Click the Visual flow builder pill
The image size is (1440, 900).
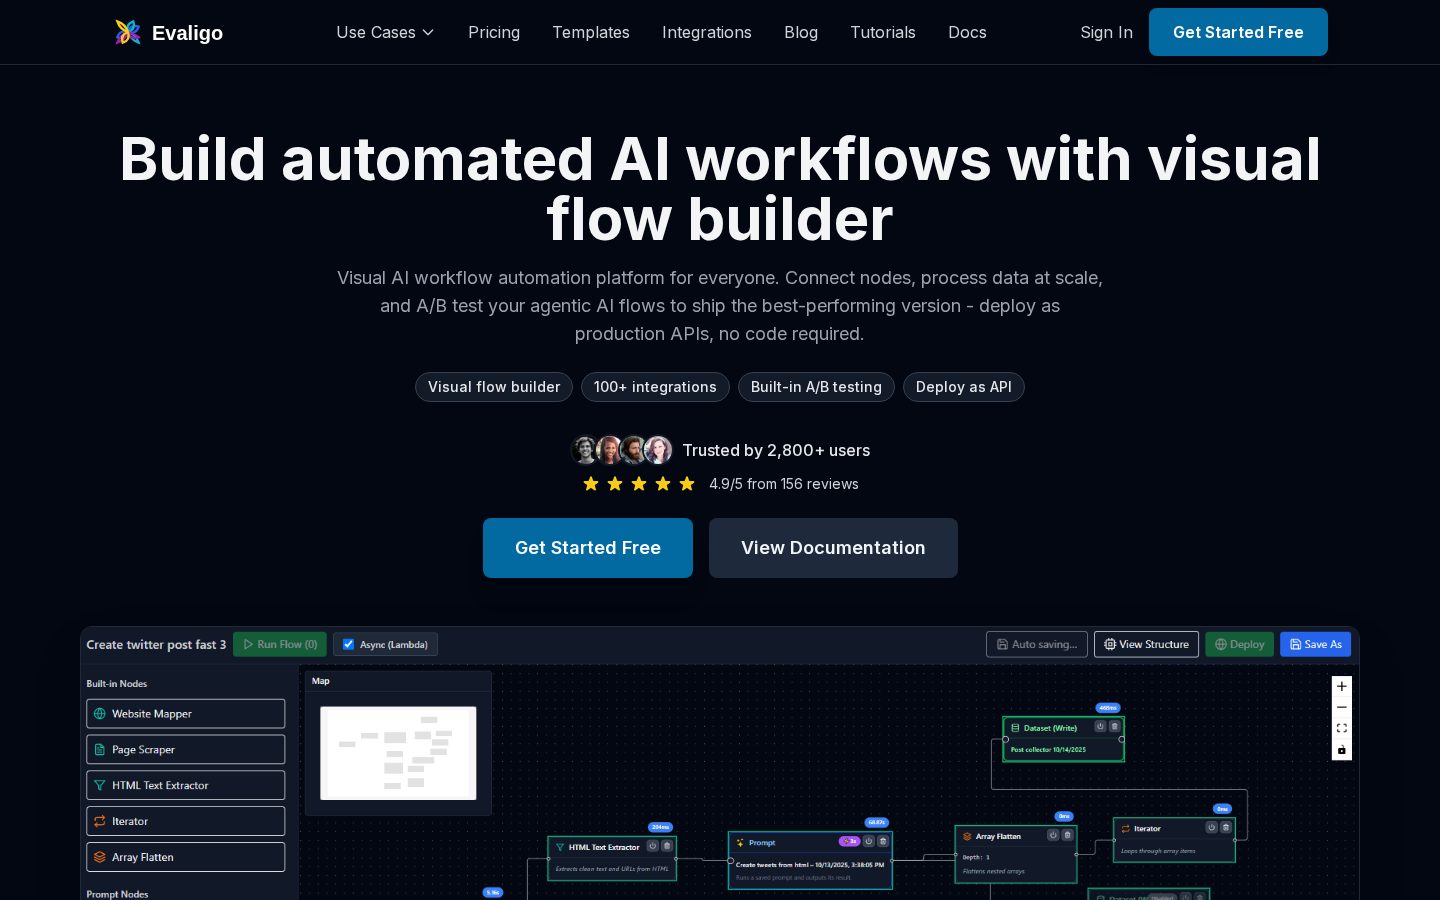coord(494,387)
